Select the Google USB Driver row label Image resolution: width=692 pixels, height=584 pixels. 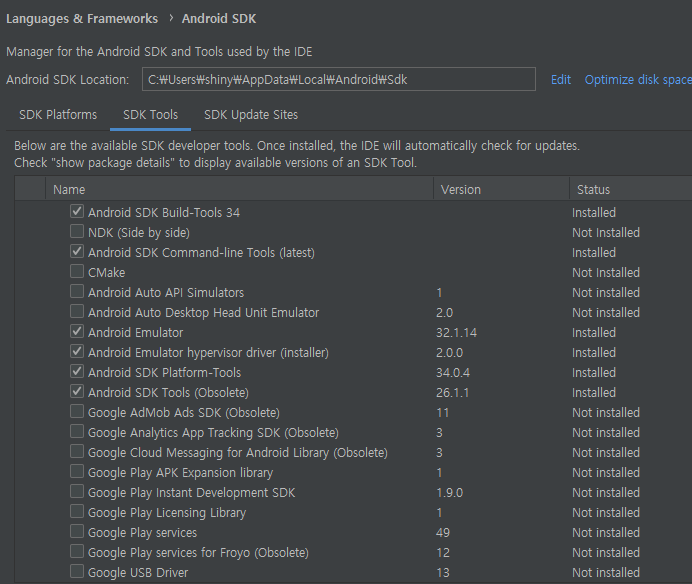tap(138, 573)
